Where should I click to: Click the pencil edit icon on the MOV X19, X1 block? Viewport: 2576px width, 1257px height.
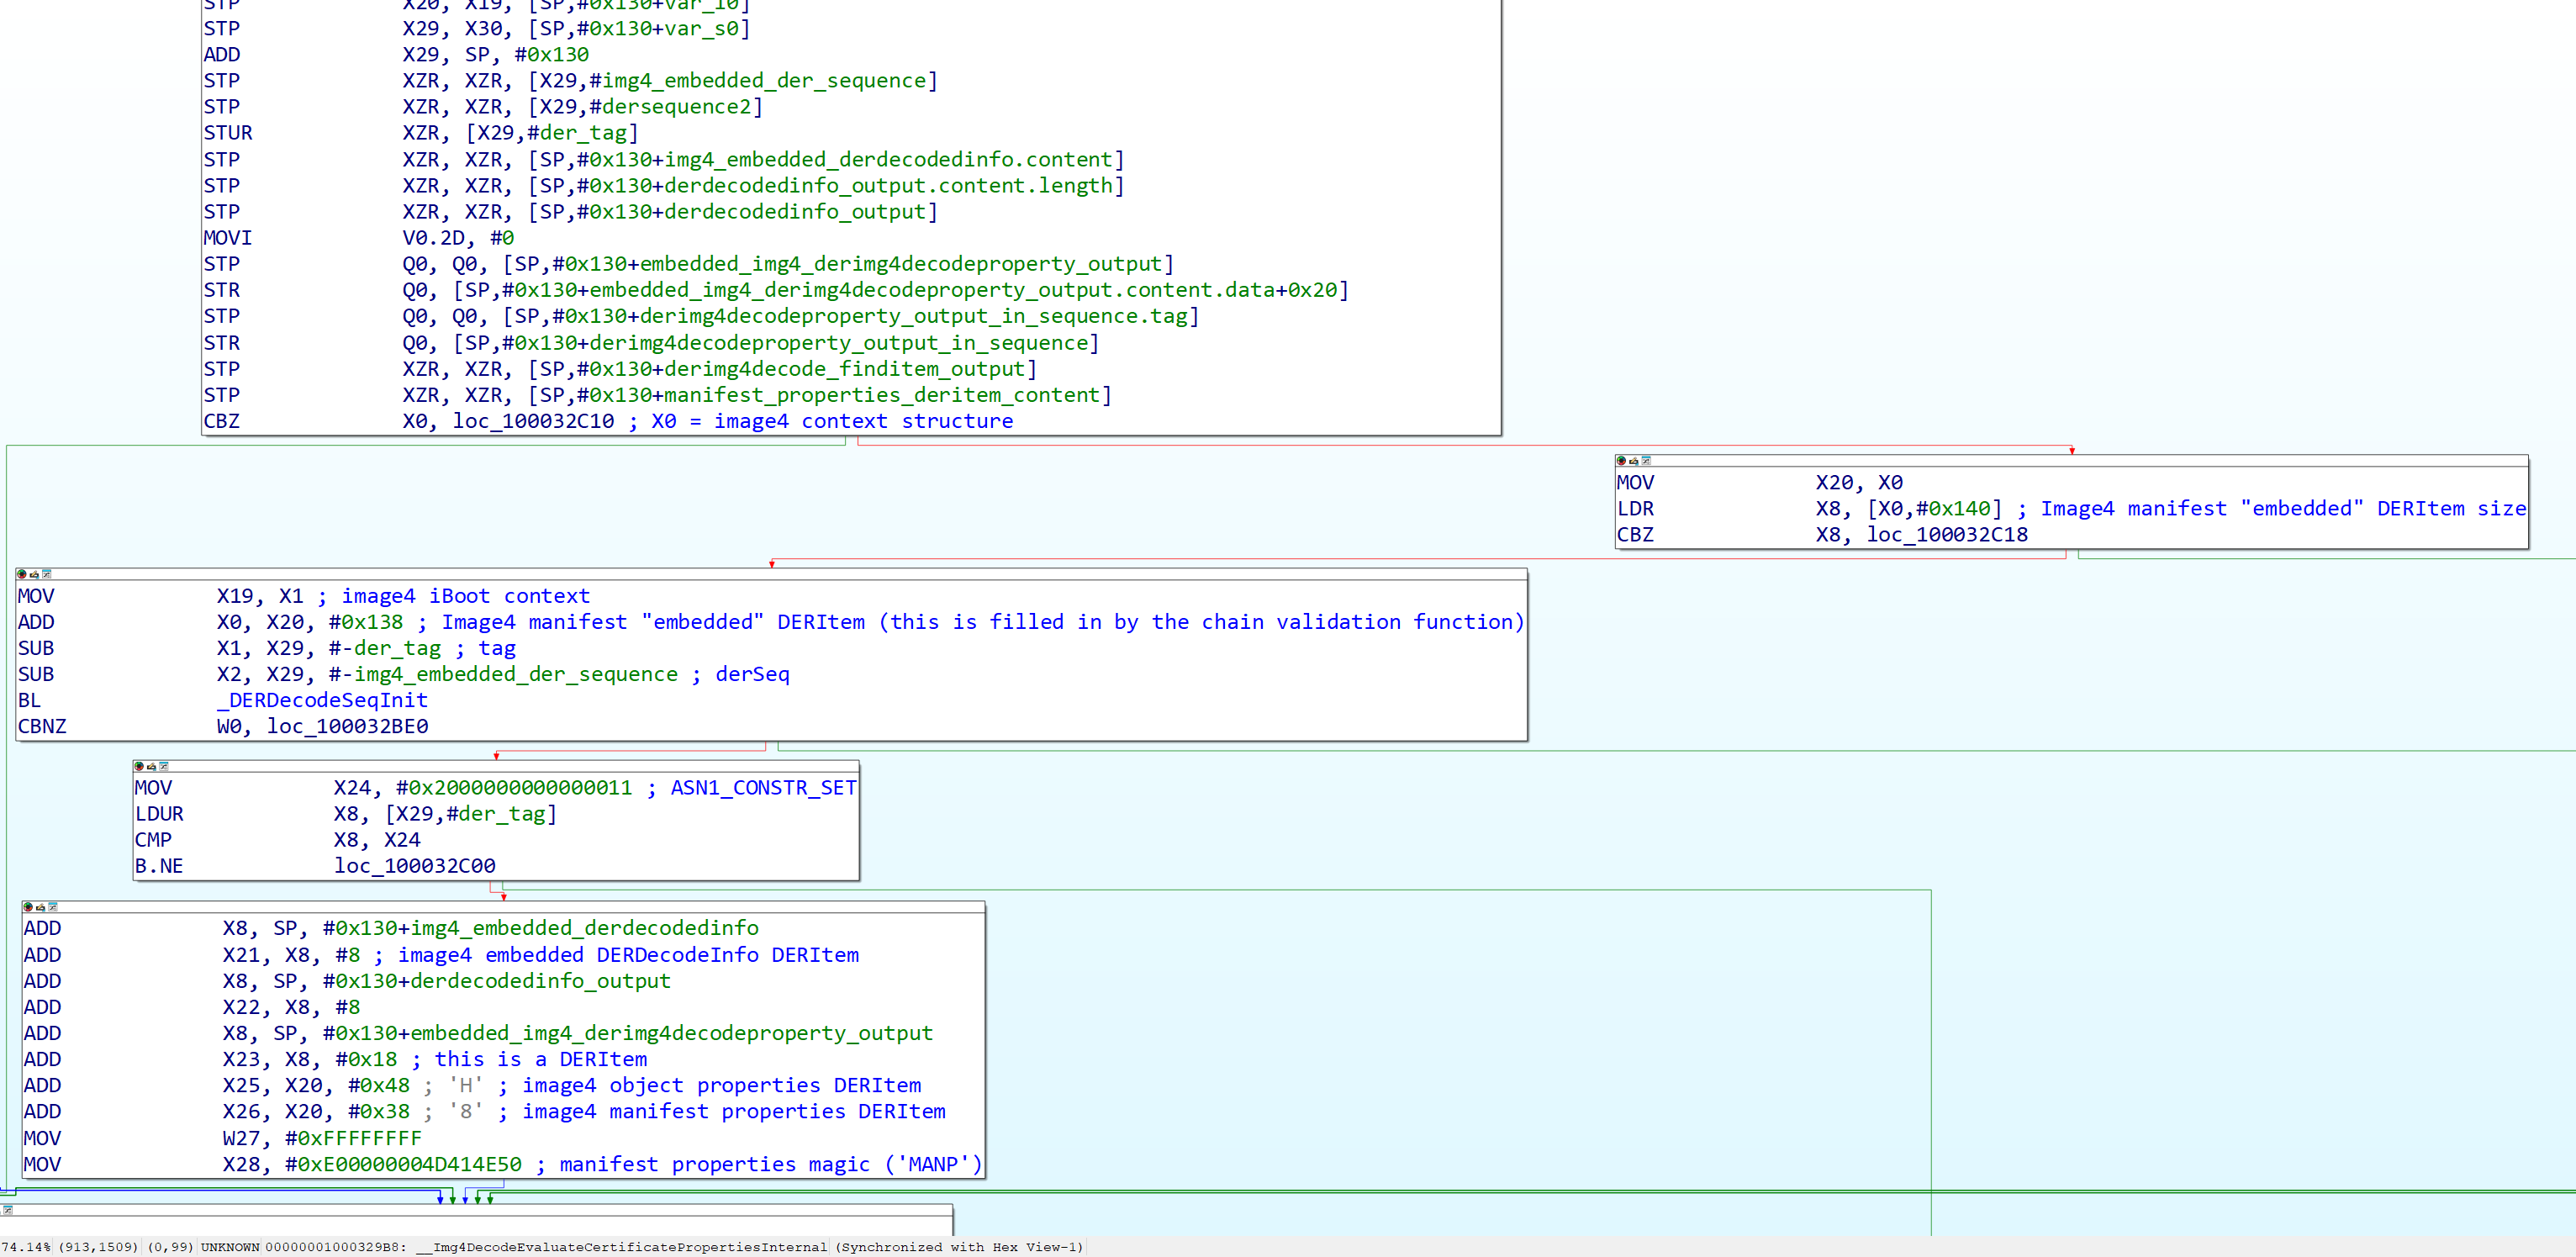34,574
